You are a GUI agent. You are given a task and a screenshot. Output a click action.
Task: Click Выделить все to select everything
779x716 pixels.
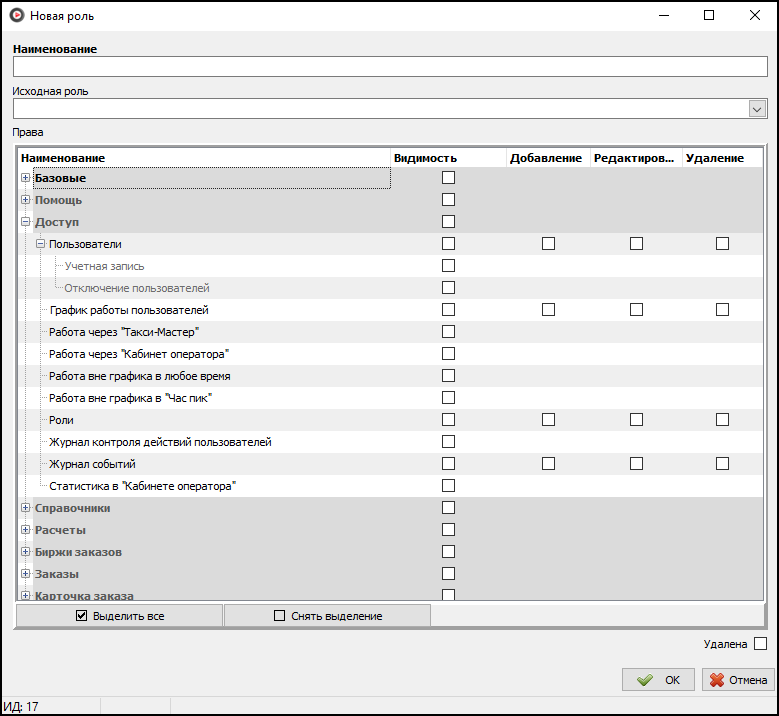click(120, 616)
